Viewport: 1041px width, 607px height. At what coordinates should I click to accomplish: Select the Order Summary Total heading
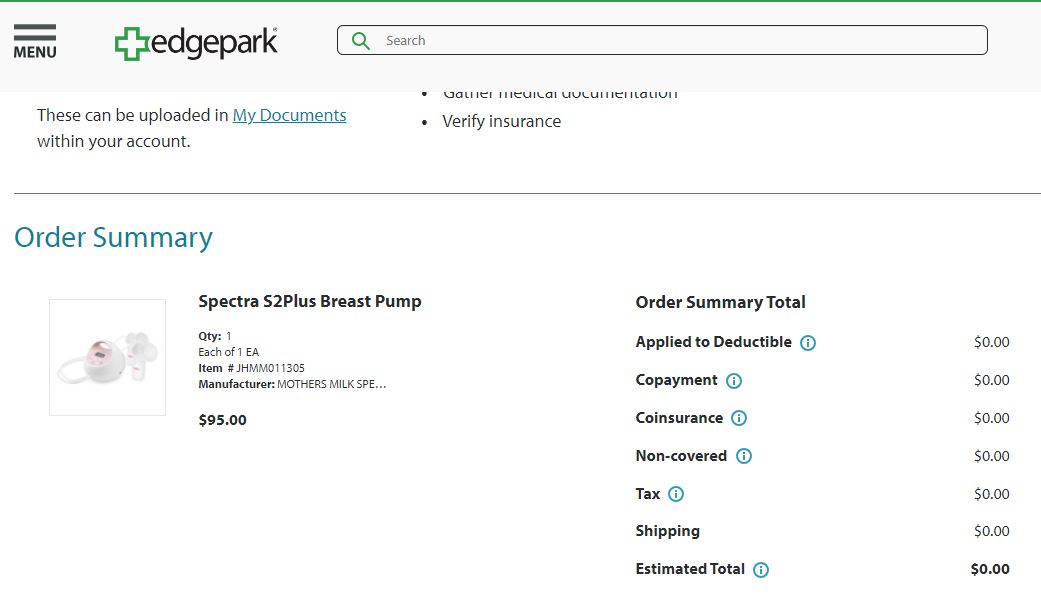[720, 302]
